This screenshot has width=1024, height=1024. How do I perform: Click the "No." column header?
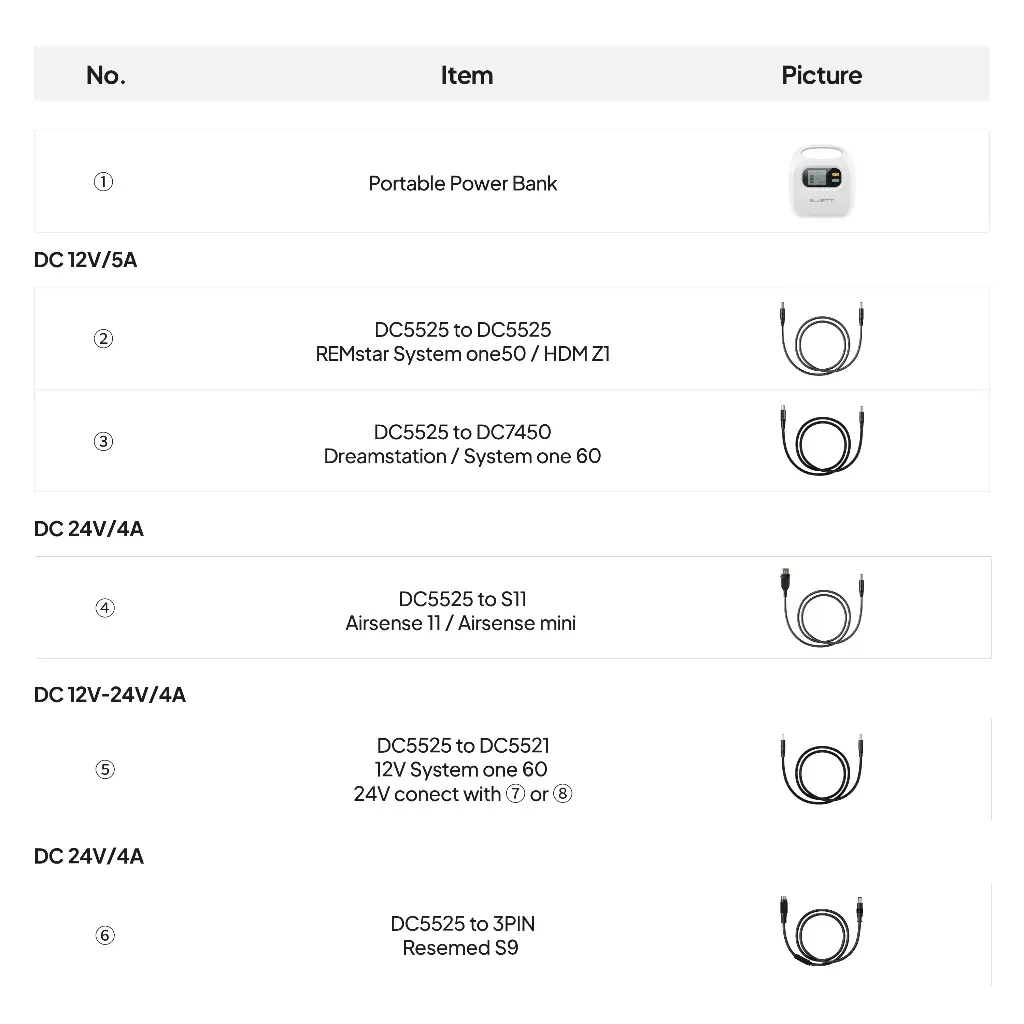pos(106,75)
